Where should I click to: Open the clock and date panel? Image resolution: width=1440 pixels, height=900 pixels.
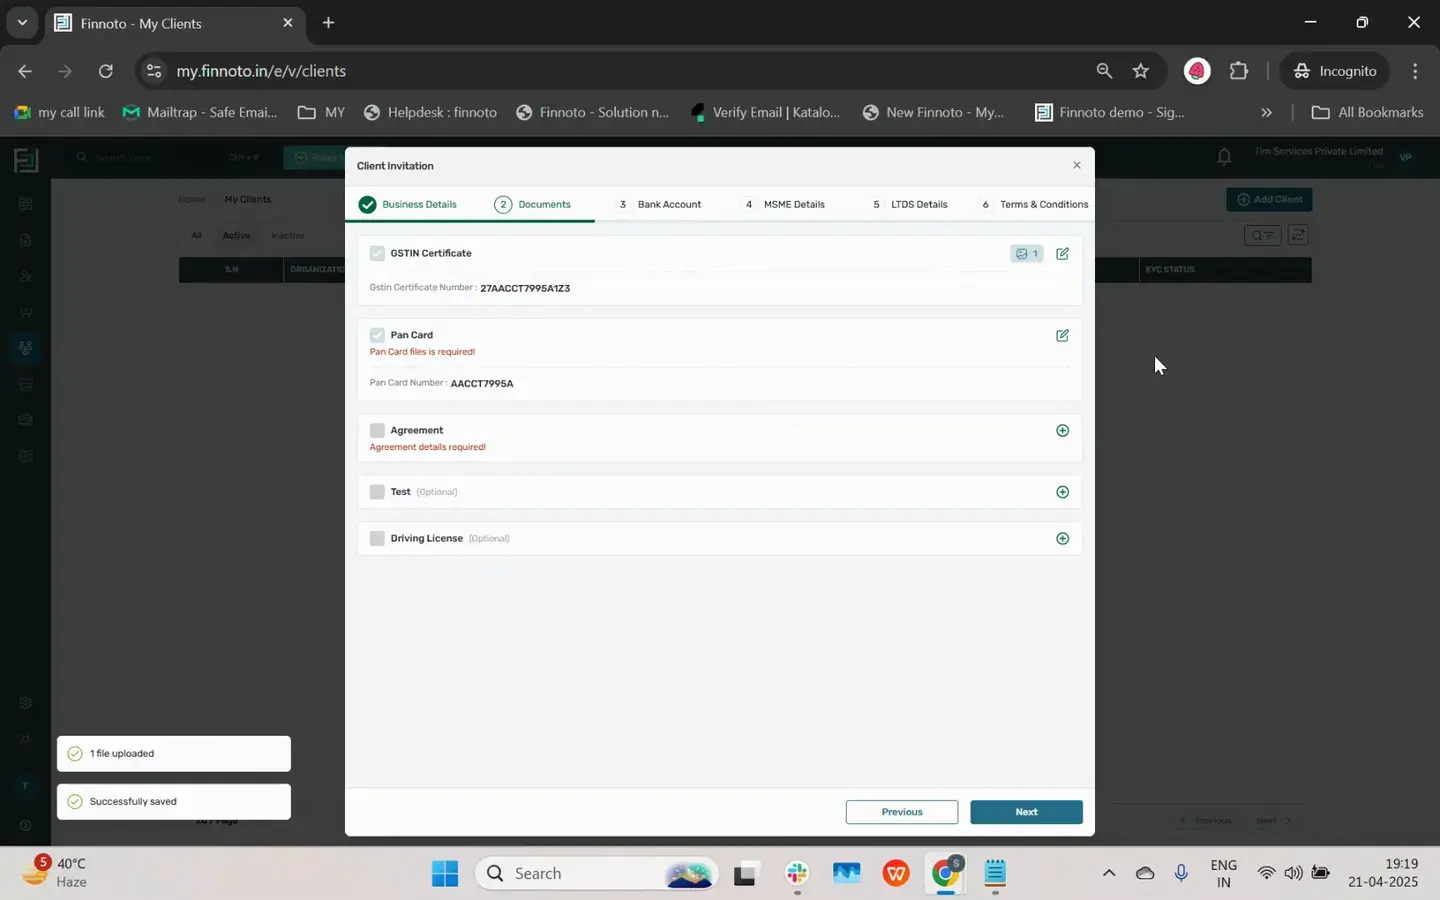(x=1382, y=873)
